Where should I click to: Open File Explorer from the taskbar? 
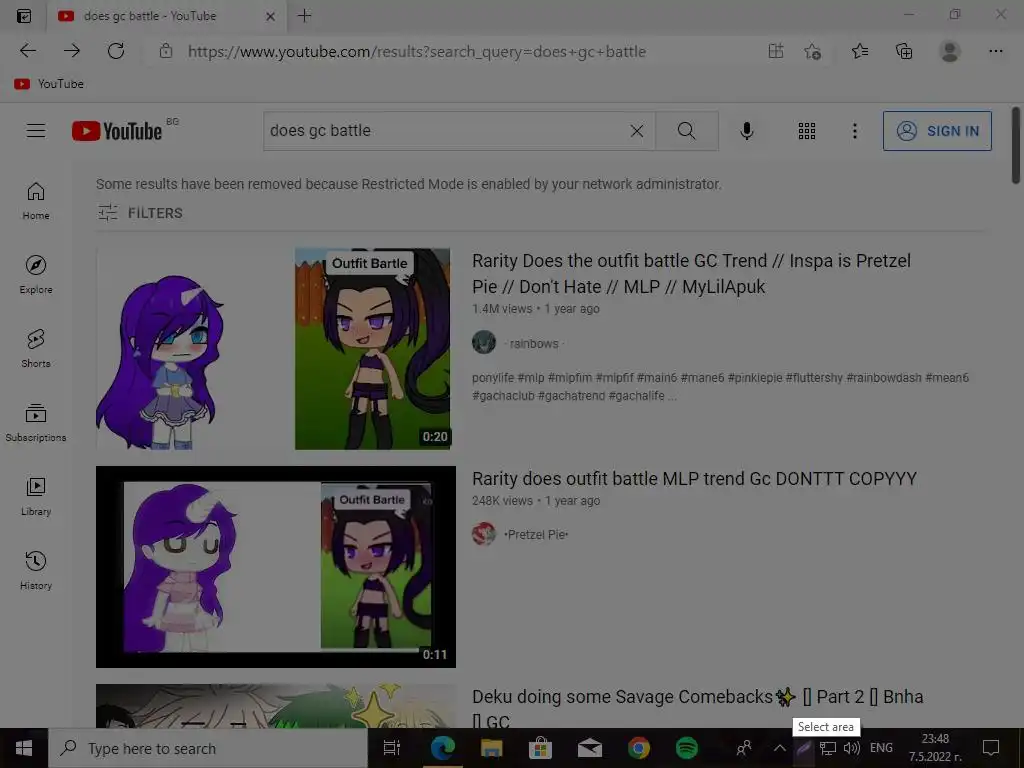point(492,748)
